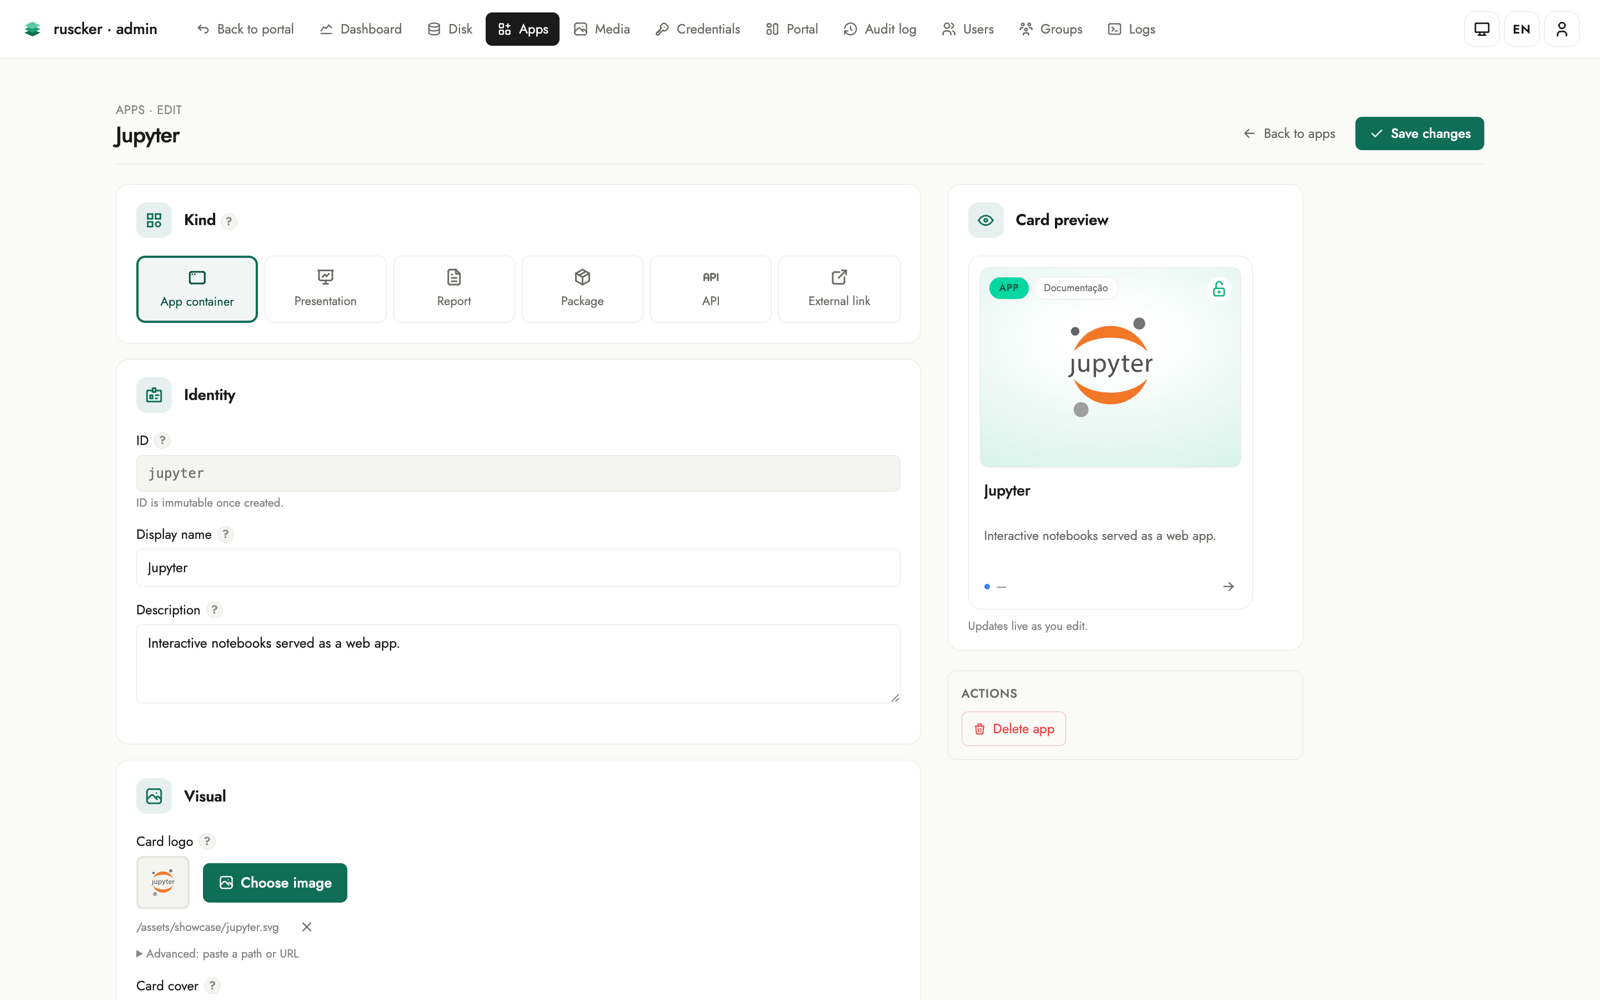Screen dimensions: 1600x1000
Task: Open the Logs section
Action: point(1132,29)
